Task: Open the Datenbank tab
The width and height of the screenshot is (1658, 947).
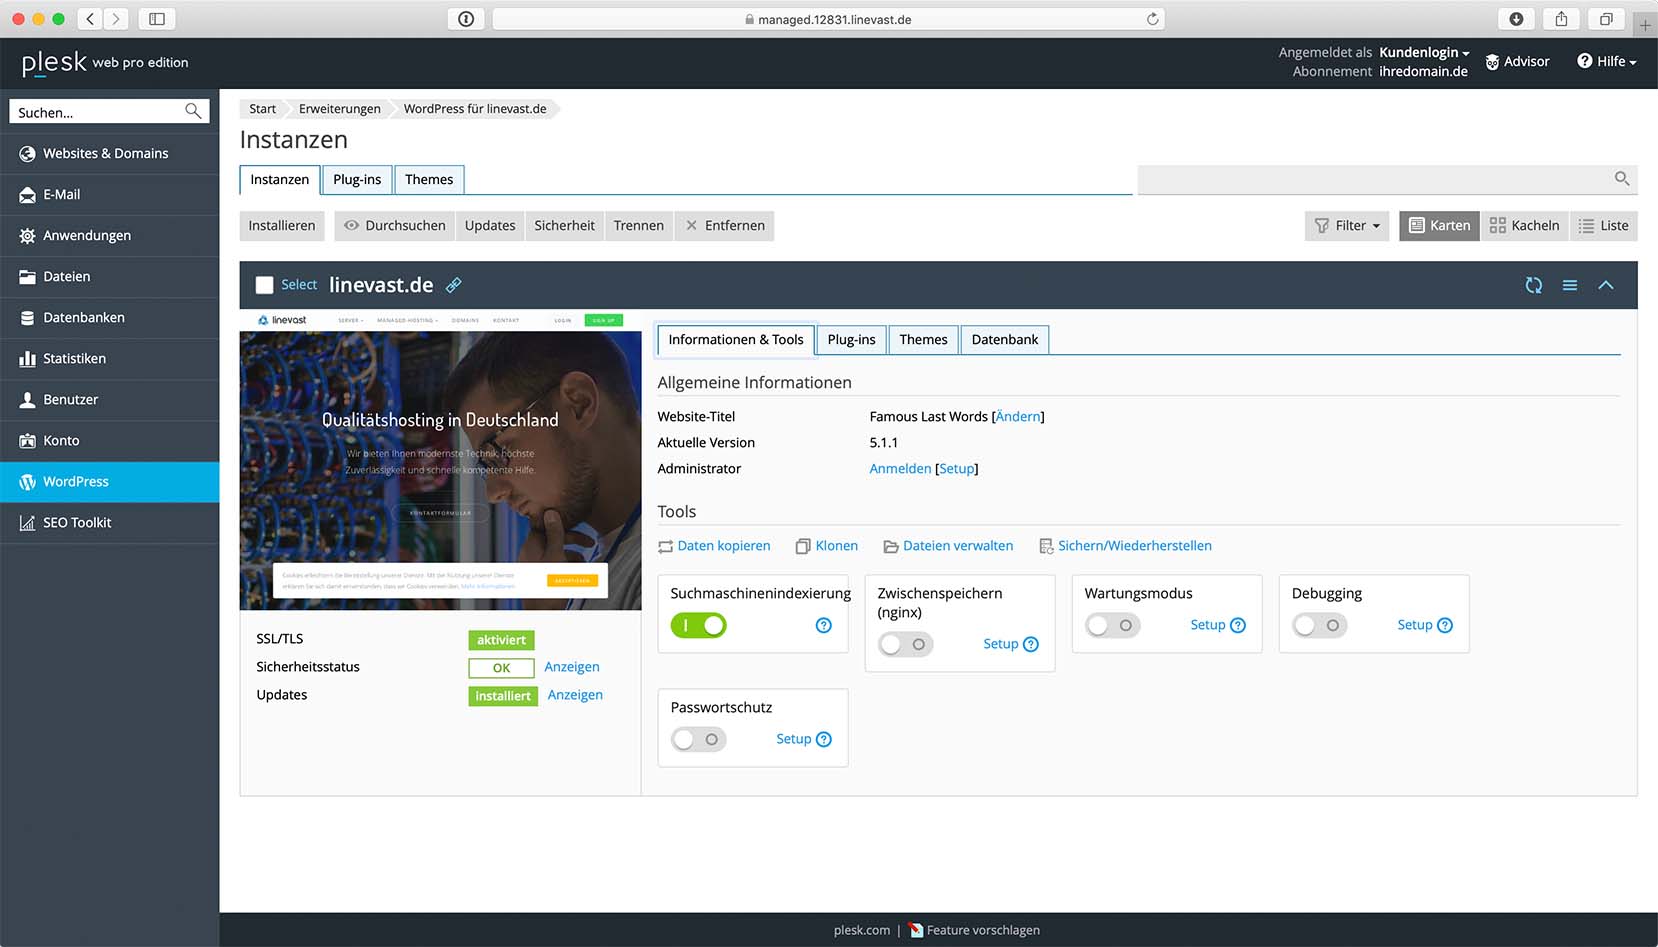Action: tap(1004, 340)
